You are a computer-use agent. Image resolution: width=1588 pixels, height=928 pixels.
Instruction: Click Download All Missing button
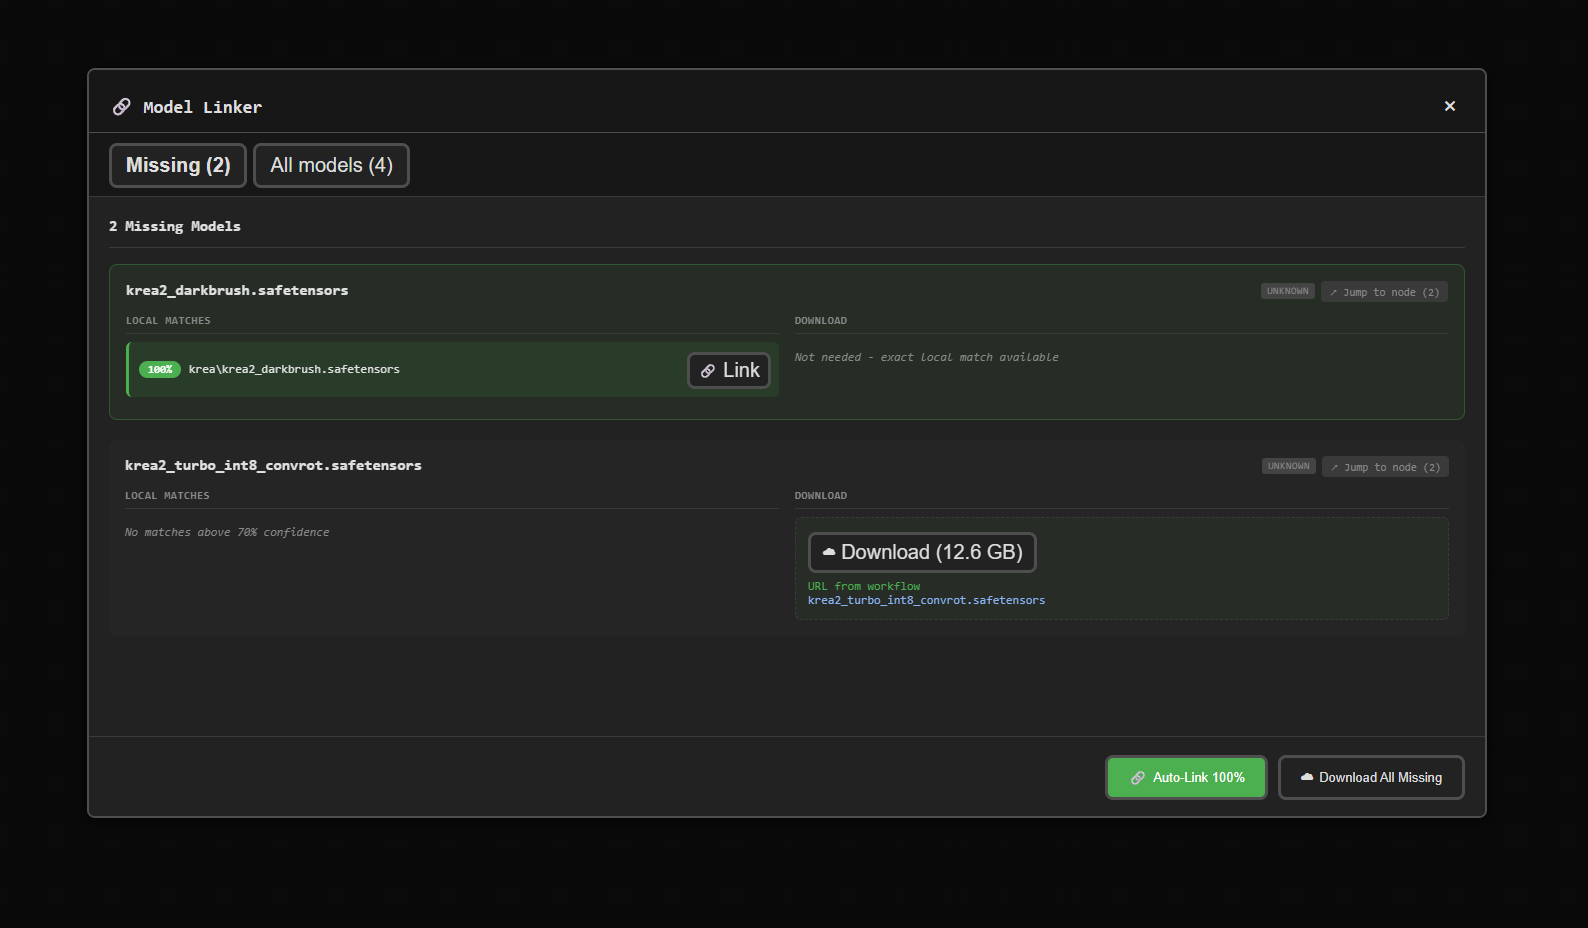click(1371, 777)
